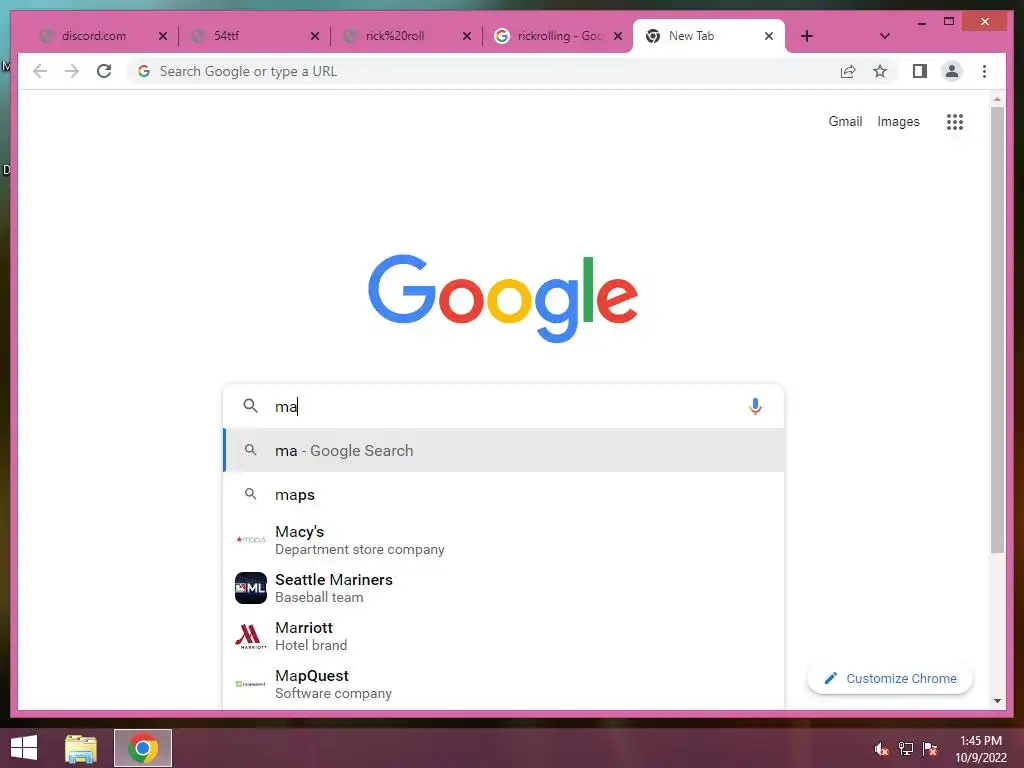Image resolution: width=1024 pixels, height=768 pixels.
Task: Open the Chrome side panel
Action: tap(920, 71)
